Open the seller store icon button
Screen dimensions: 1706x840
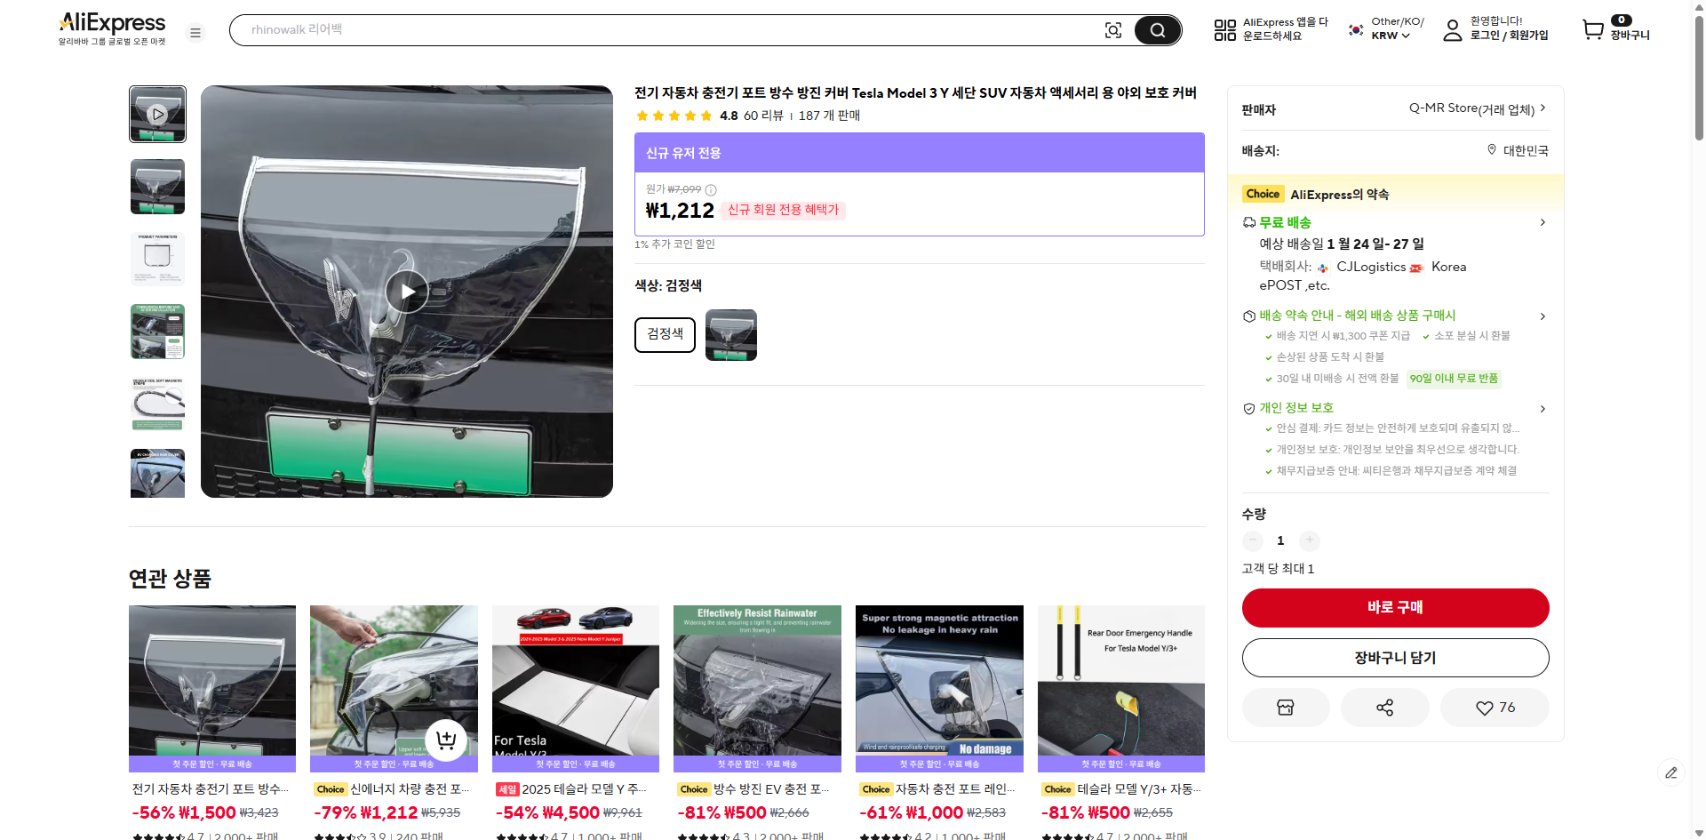coord(1286,708)
